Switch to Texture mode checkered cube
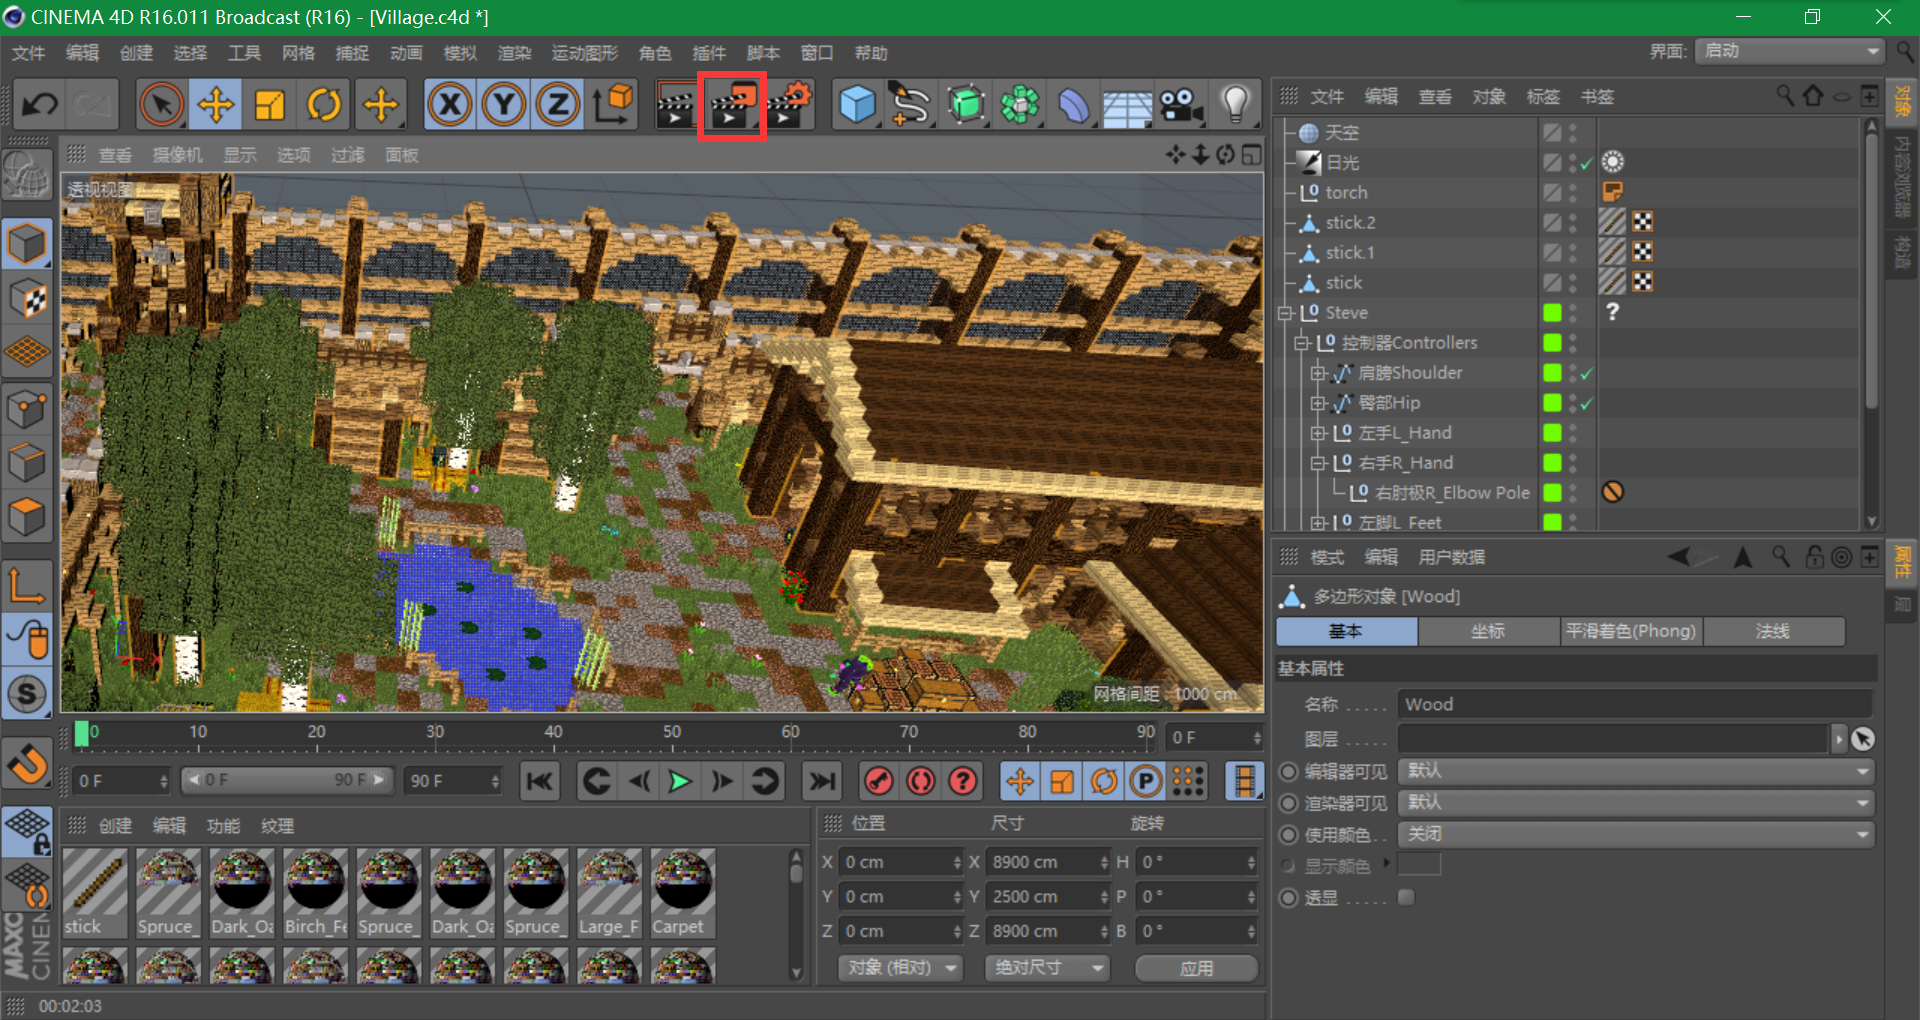 coord(27,298)
